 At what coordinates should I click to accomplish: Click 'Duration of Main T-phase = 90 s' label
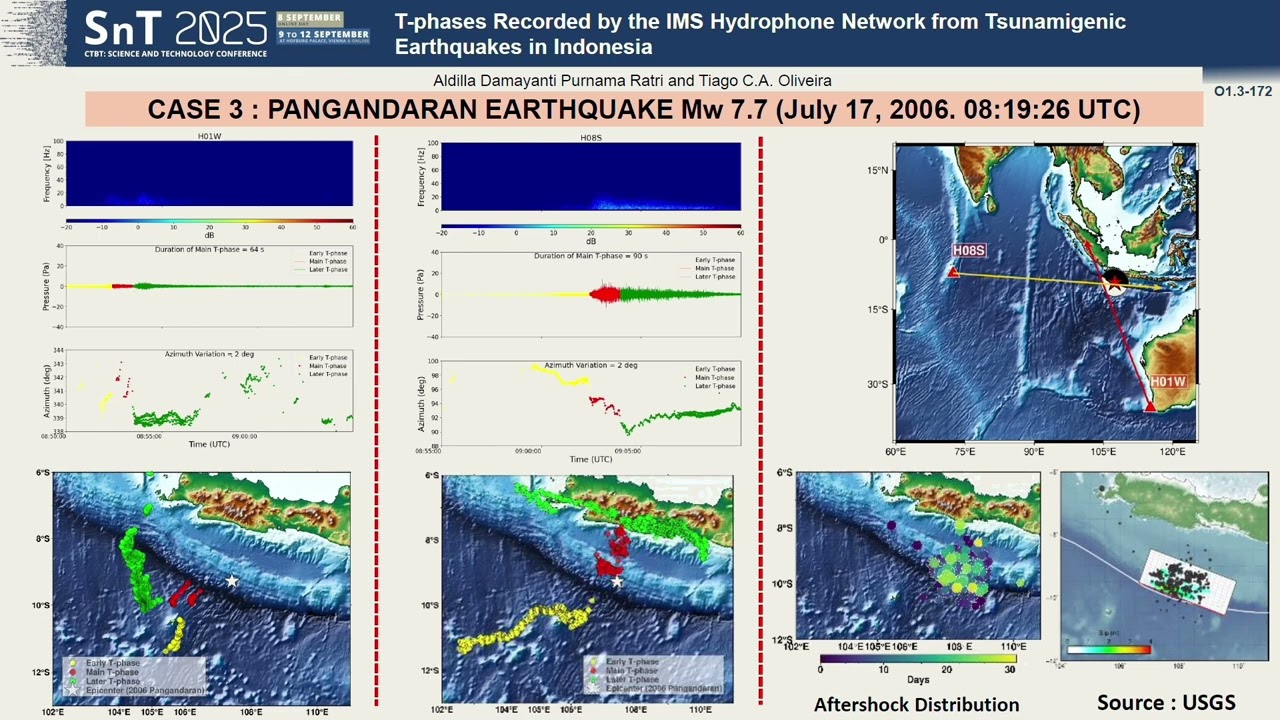tap(591, 256)
